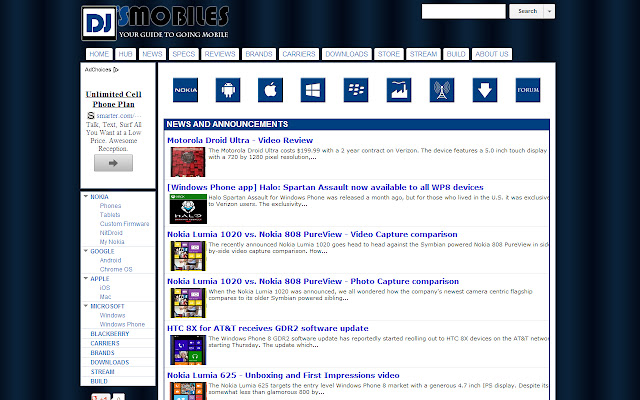
Task: Select Phones under NOKIA
Action: [x=110, y=206]
